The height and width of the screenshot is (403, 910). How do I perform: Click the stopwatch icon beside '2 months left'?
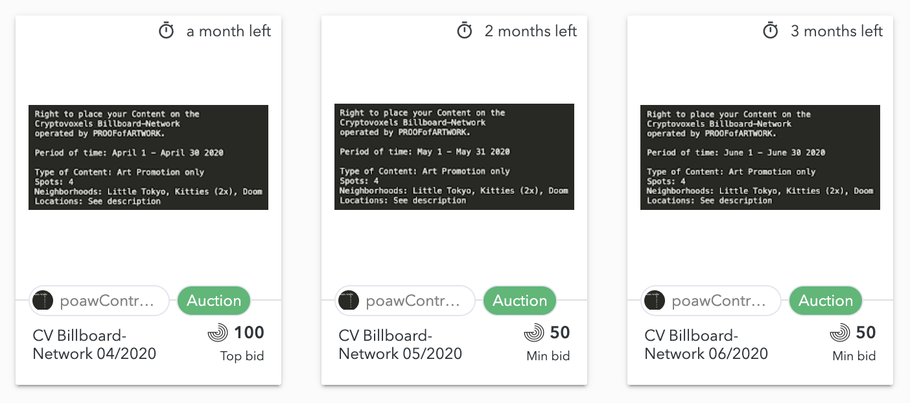pyautogui.click(x=465, y=30)
